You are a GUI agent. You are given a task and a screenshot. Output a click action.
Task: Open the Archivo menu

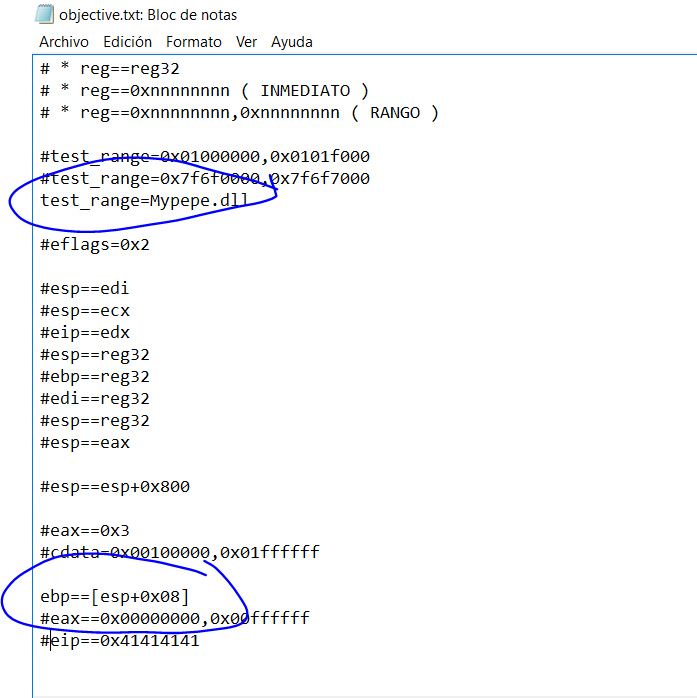[x=64, y=42]
